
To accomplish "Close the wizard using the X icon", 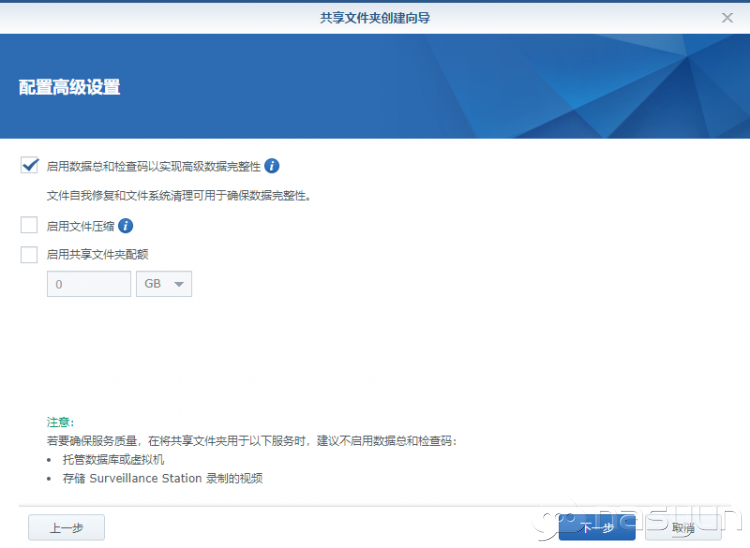I will click(x=727, y=17).
